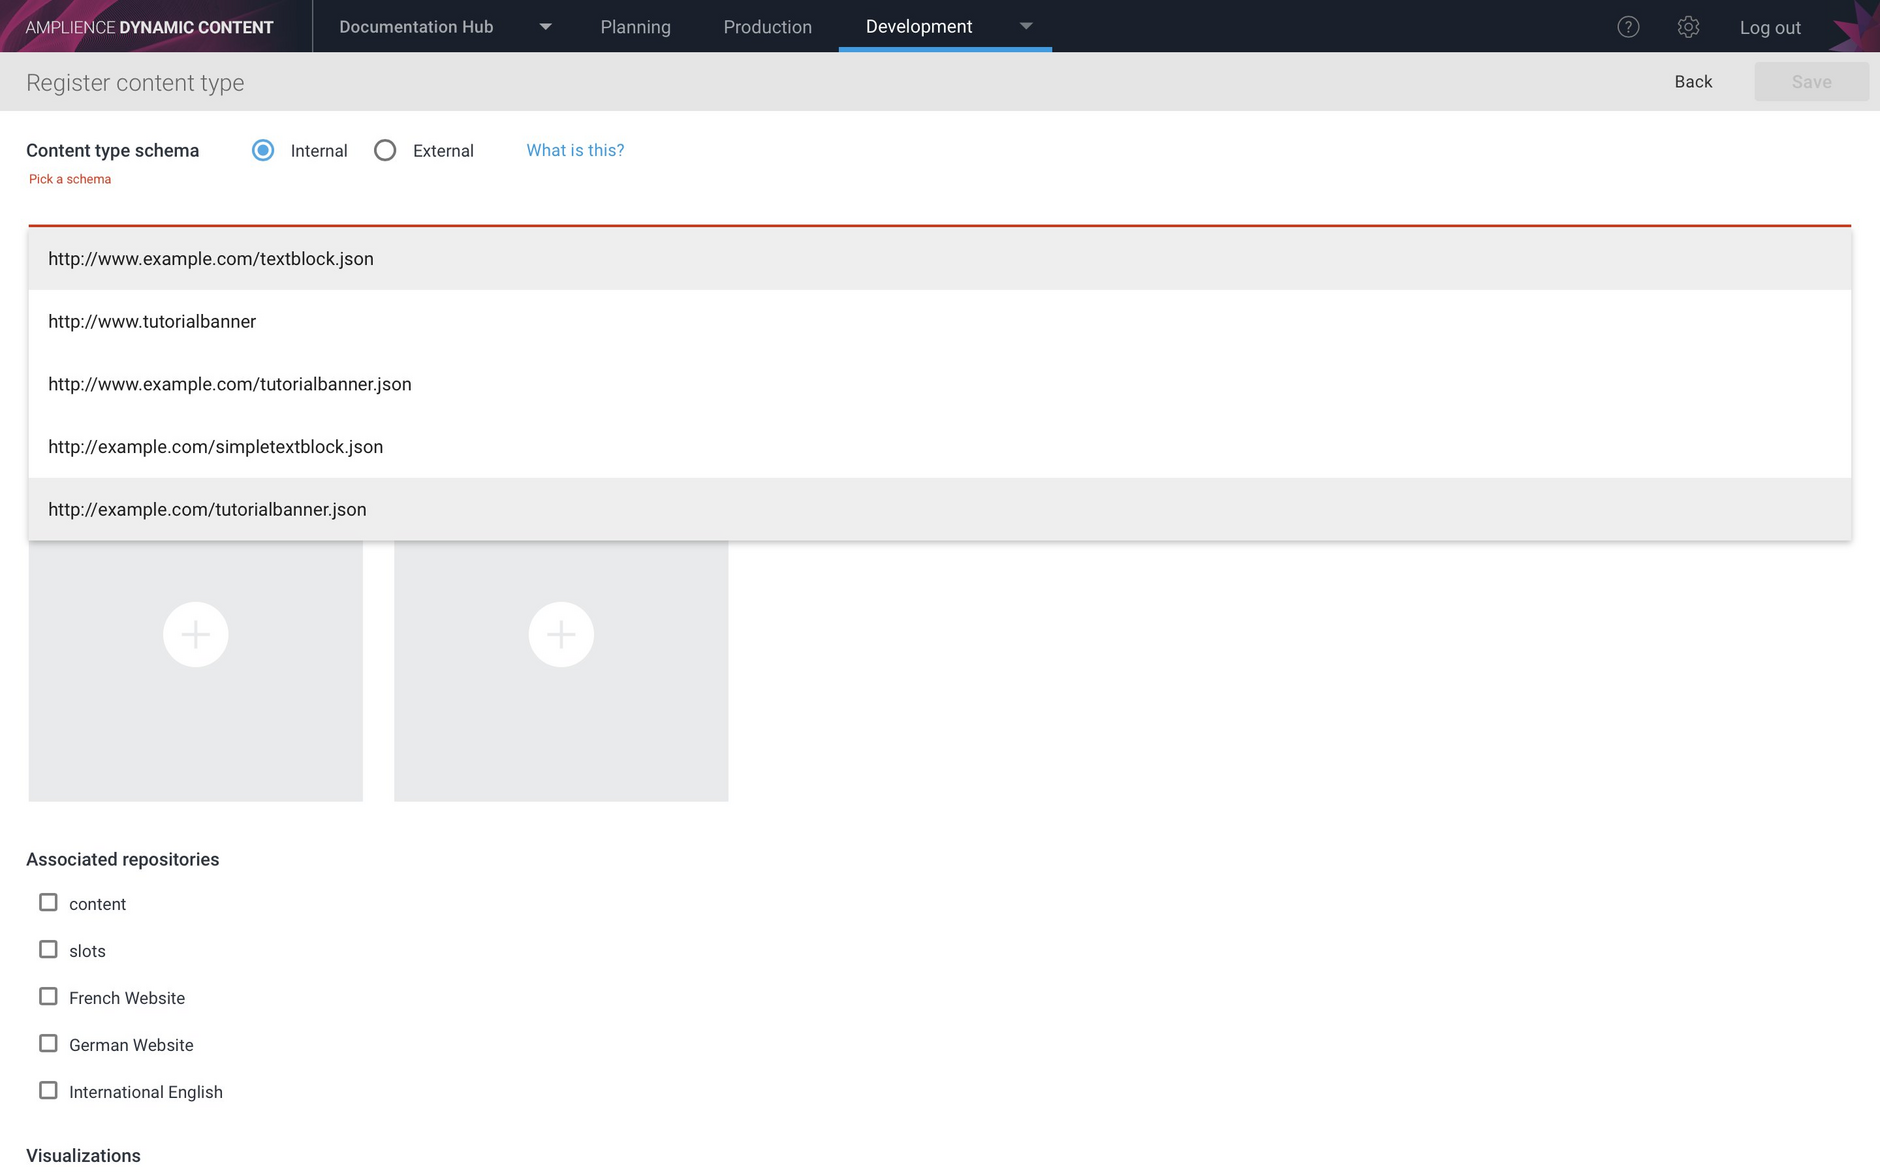Select the External schema radio button
Image resolution: width=1880 pixels, height=1175 pixels.
pos(385,150)
